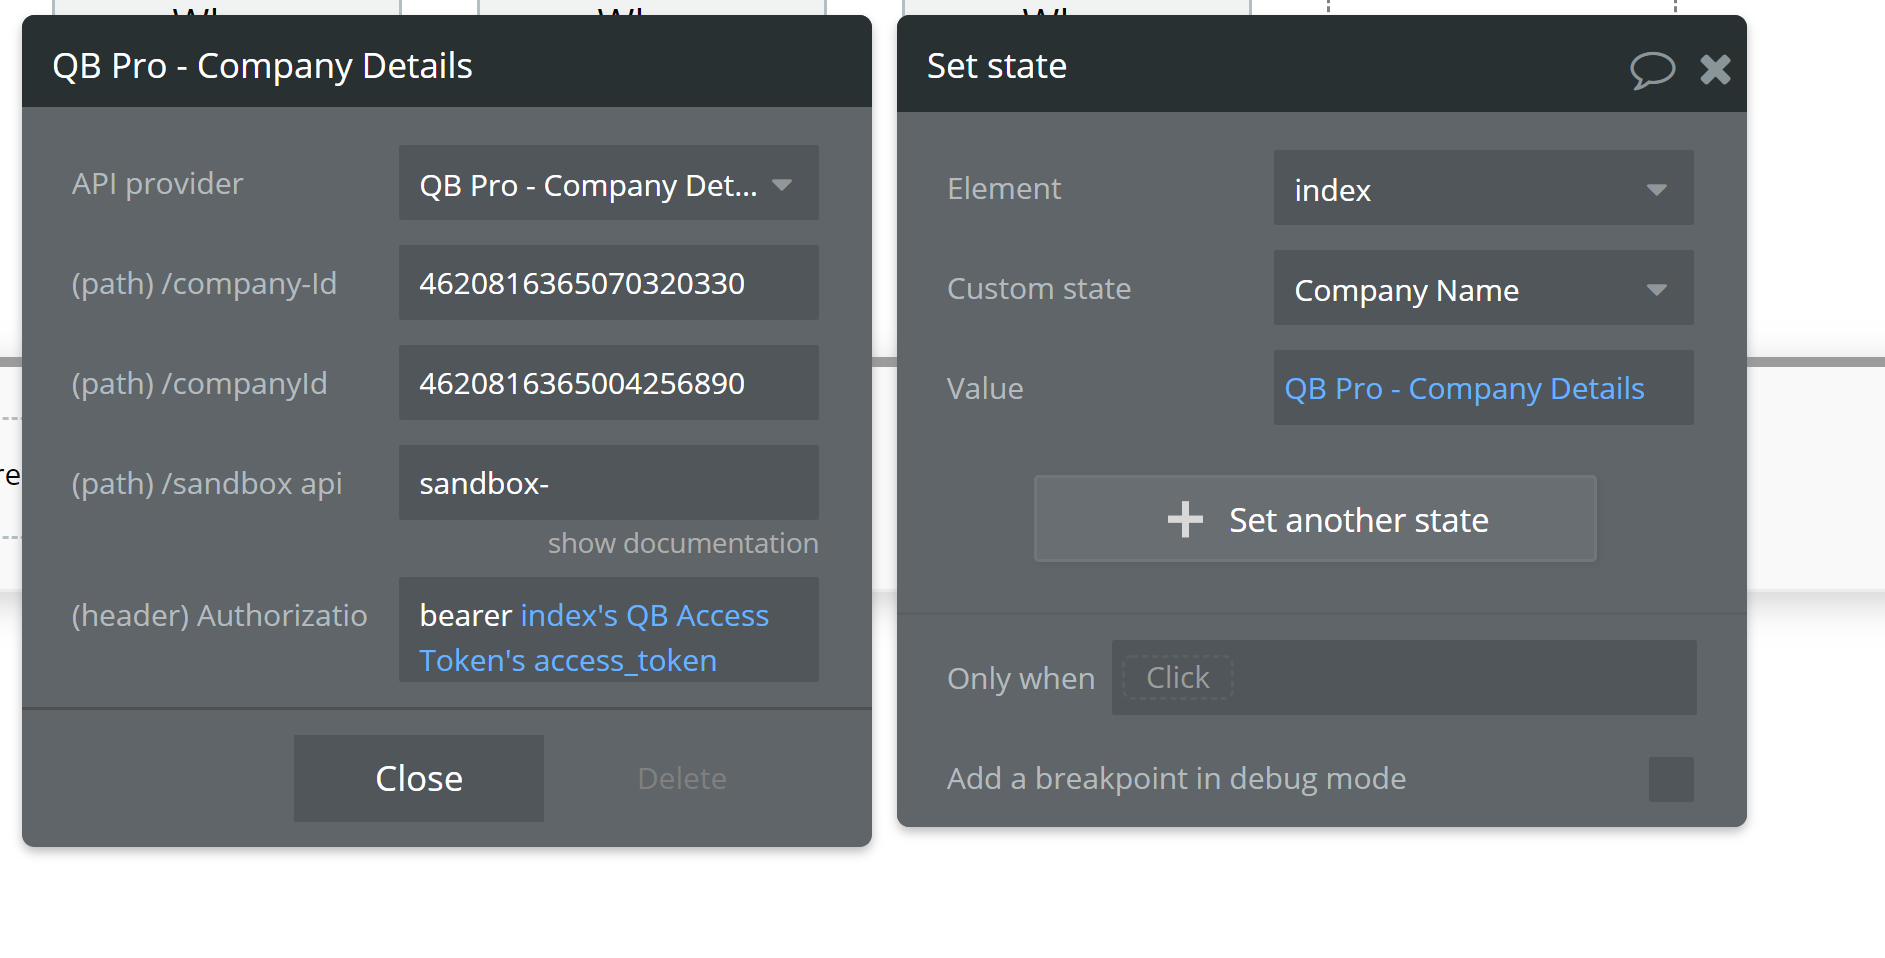Click the Close button
The width and height of the screenshot is (1885, 958).
tap(418, 778)
